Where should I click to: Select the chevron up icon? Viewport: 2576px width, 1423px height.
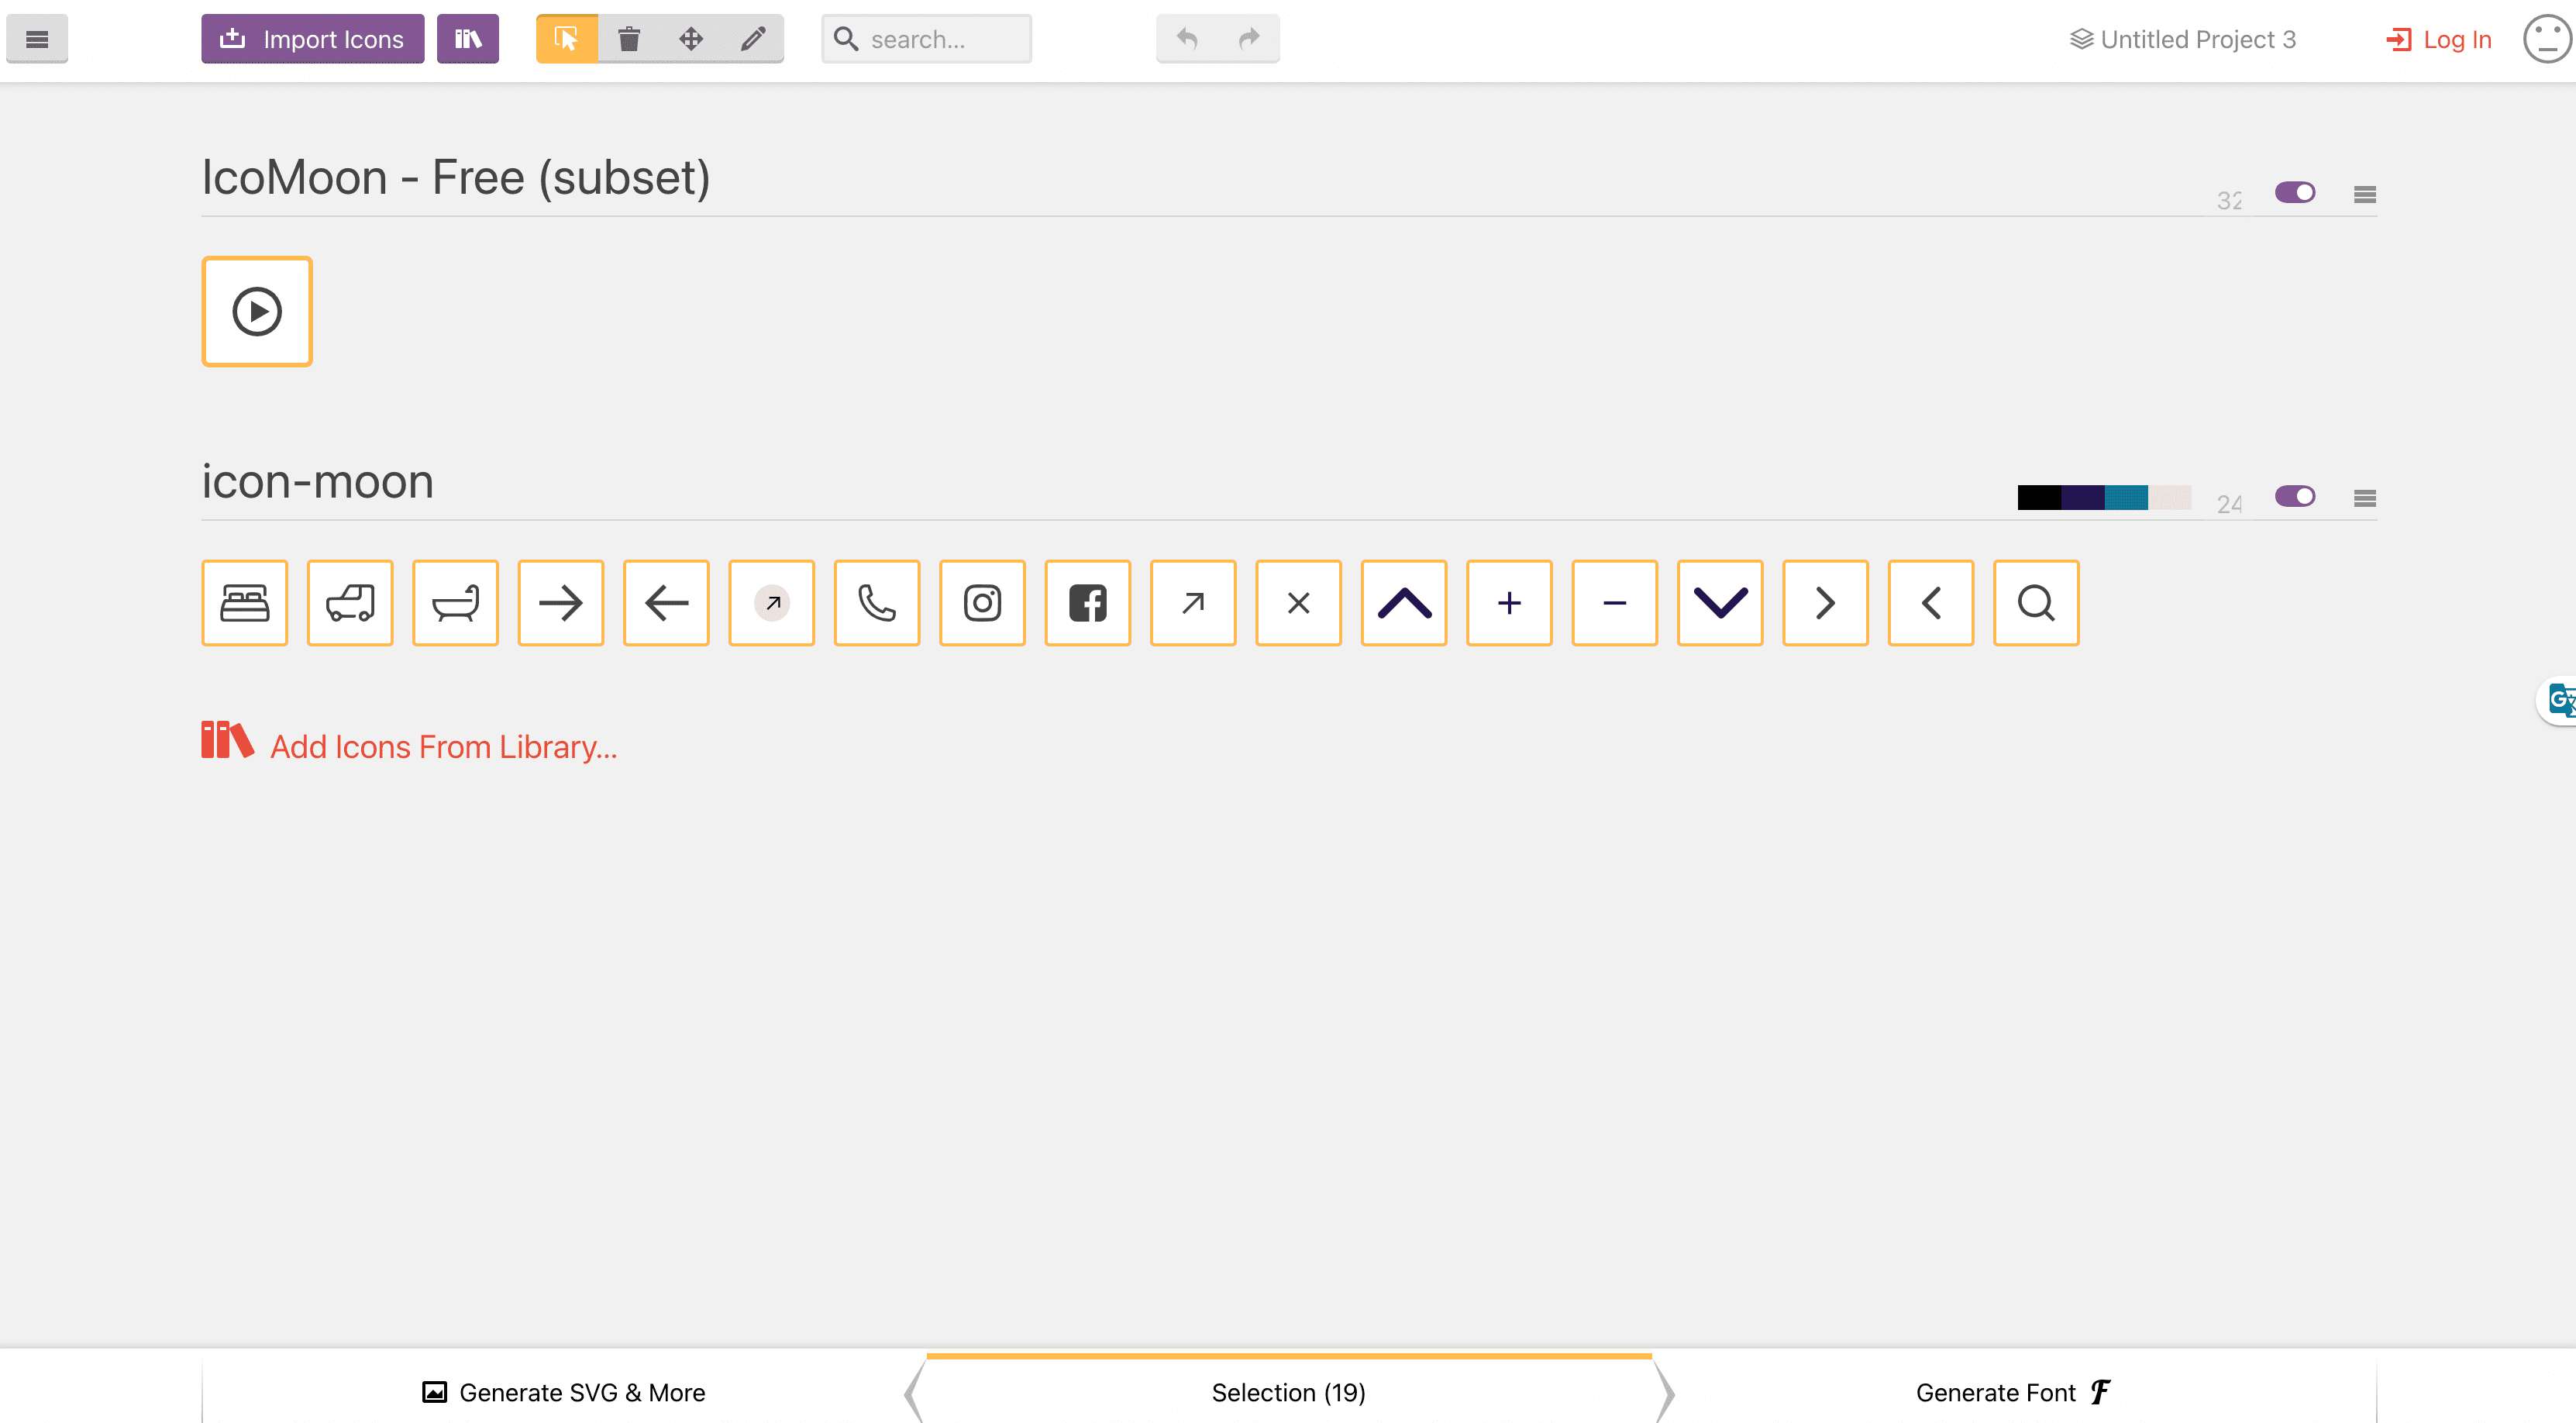1404,603
